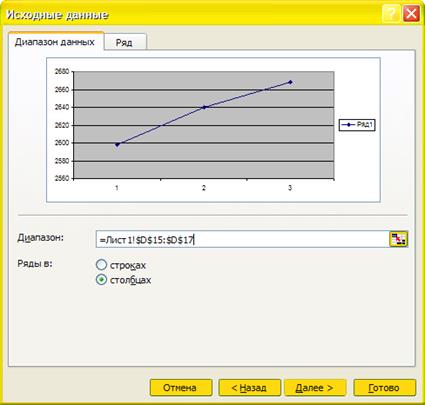Click inside the Диапазон range field
Screen dimensions: 425x405
(243, 239)
